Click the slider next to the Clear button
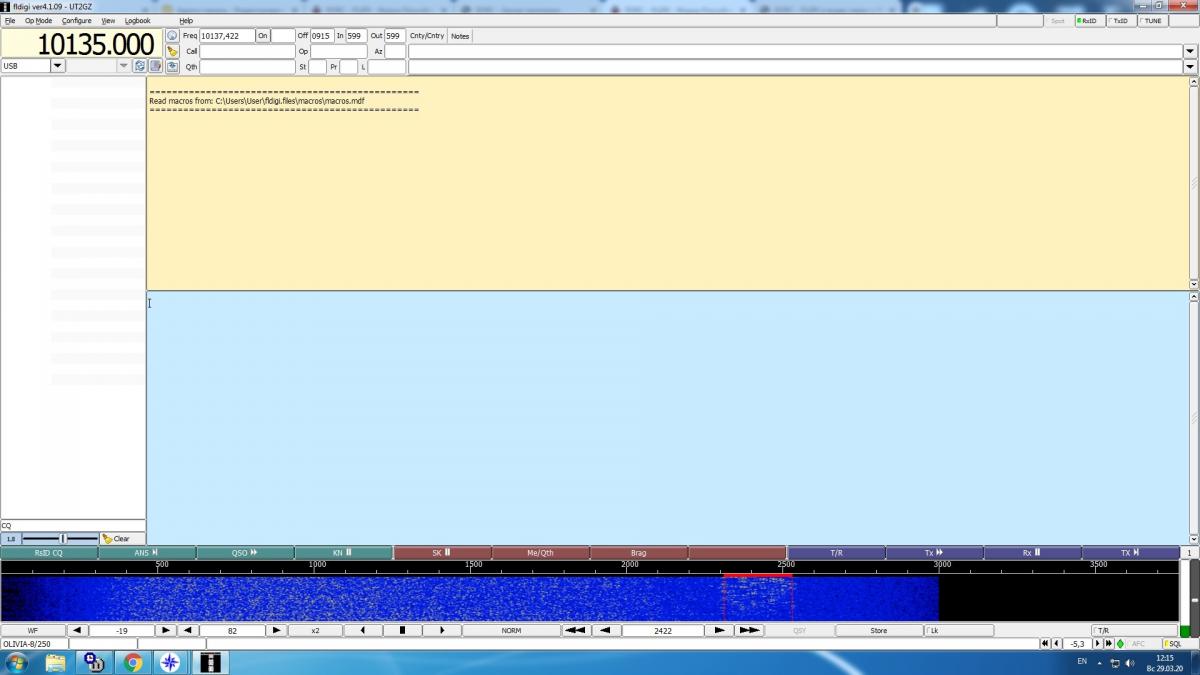The image size is (1200, 675). tap(60, 539)
